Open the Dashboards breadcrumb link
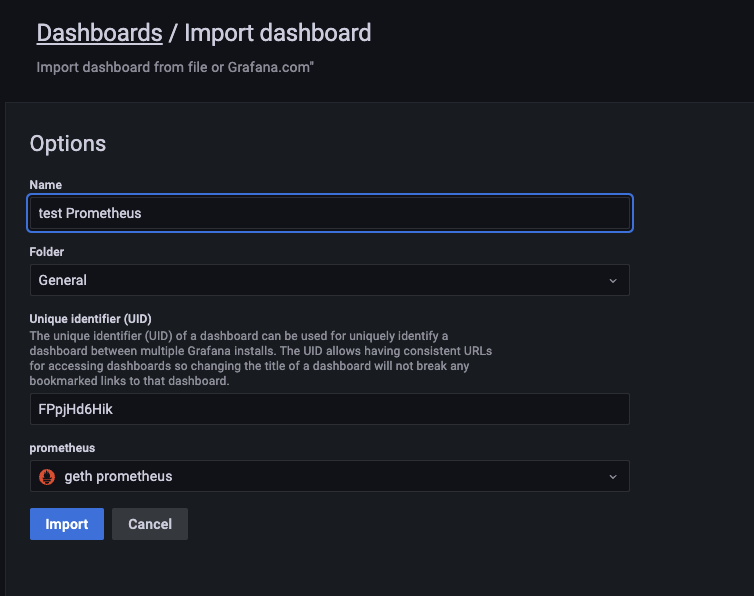Screen dimensions: 754x596 click(100, 33)
